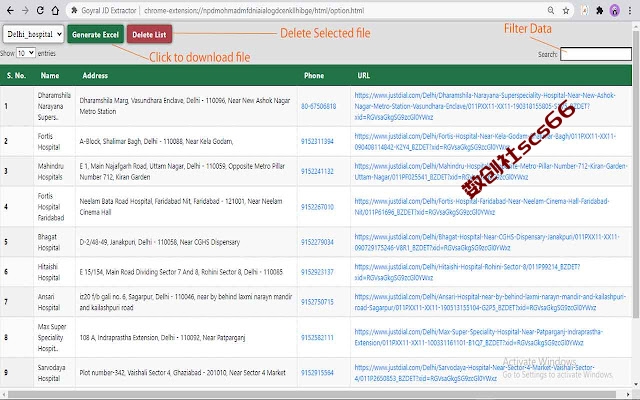640x400 pixels.
Task: Open the extensions puzzle-piece icon
Action: 600,11
